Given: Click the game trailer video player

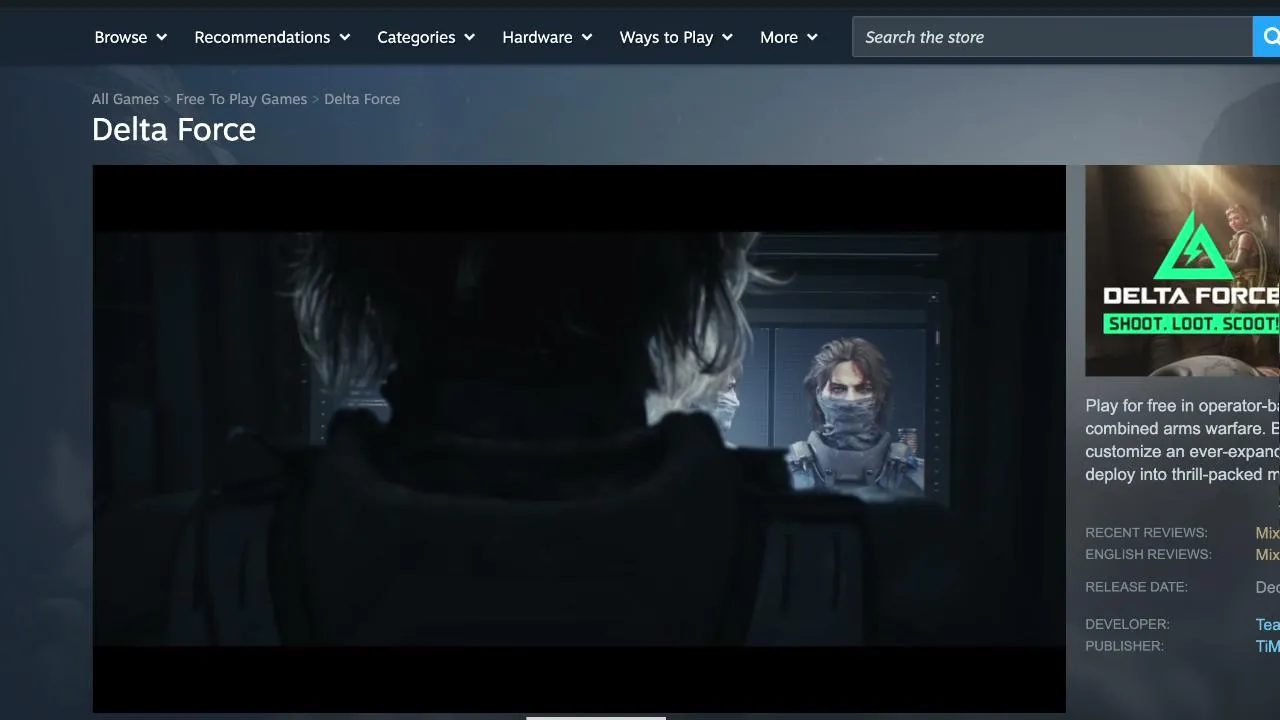Looking at the screenshot, I should tap(579, 439).
